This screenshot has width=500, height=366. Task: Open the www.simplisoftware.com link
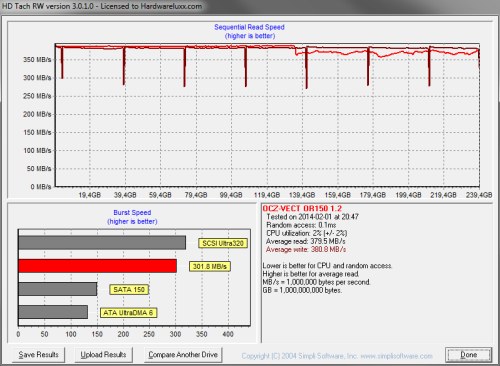[396, 356]
